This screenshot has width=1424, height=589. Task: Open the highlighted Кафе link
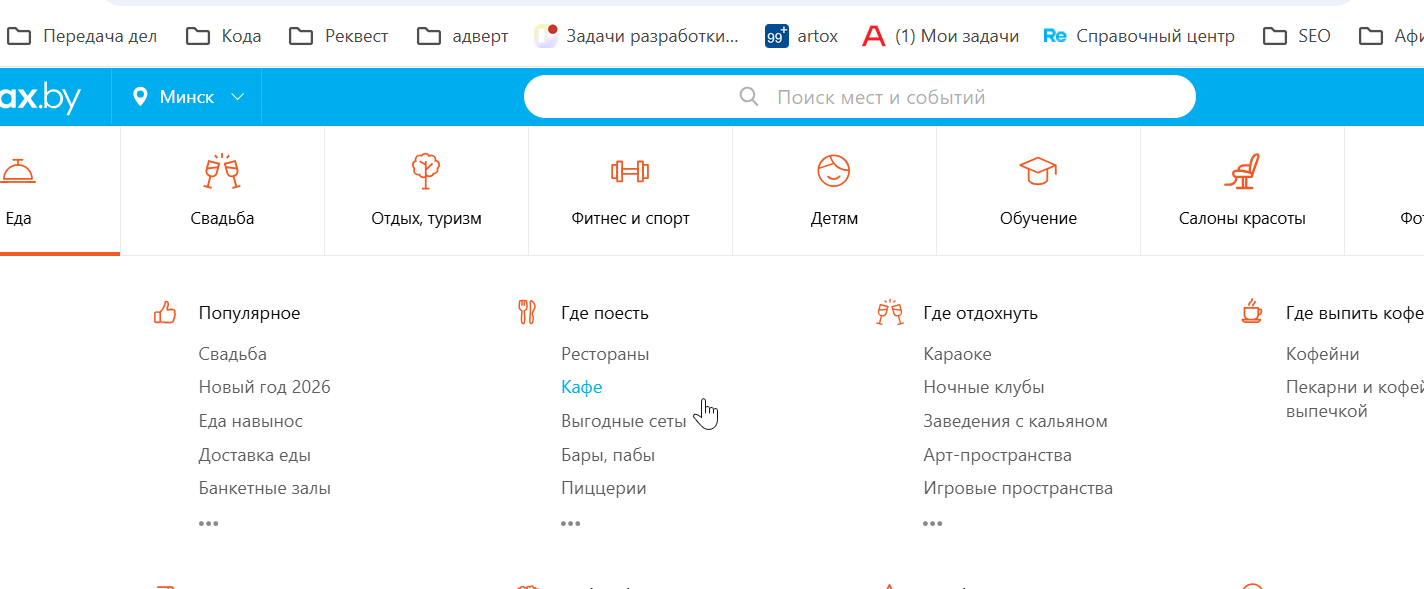pos(582,387)
